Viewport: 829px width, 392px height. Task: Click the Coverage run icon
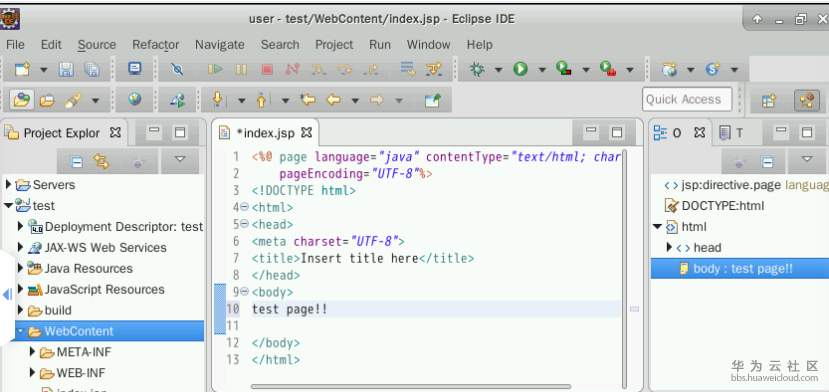coord(564,68)
